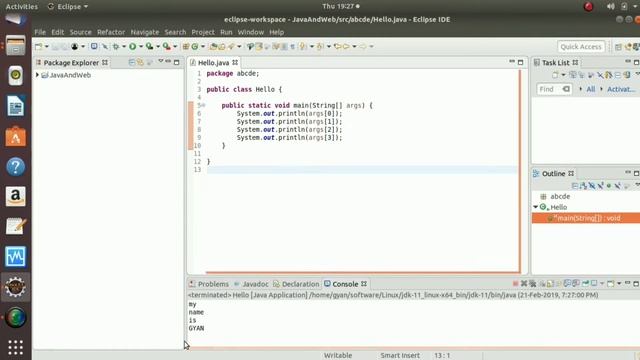
Task: Click the Writable status bar entry
Action: [x=338, y=356]
